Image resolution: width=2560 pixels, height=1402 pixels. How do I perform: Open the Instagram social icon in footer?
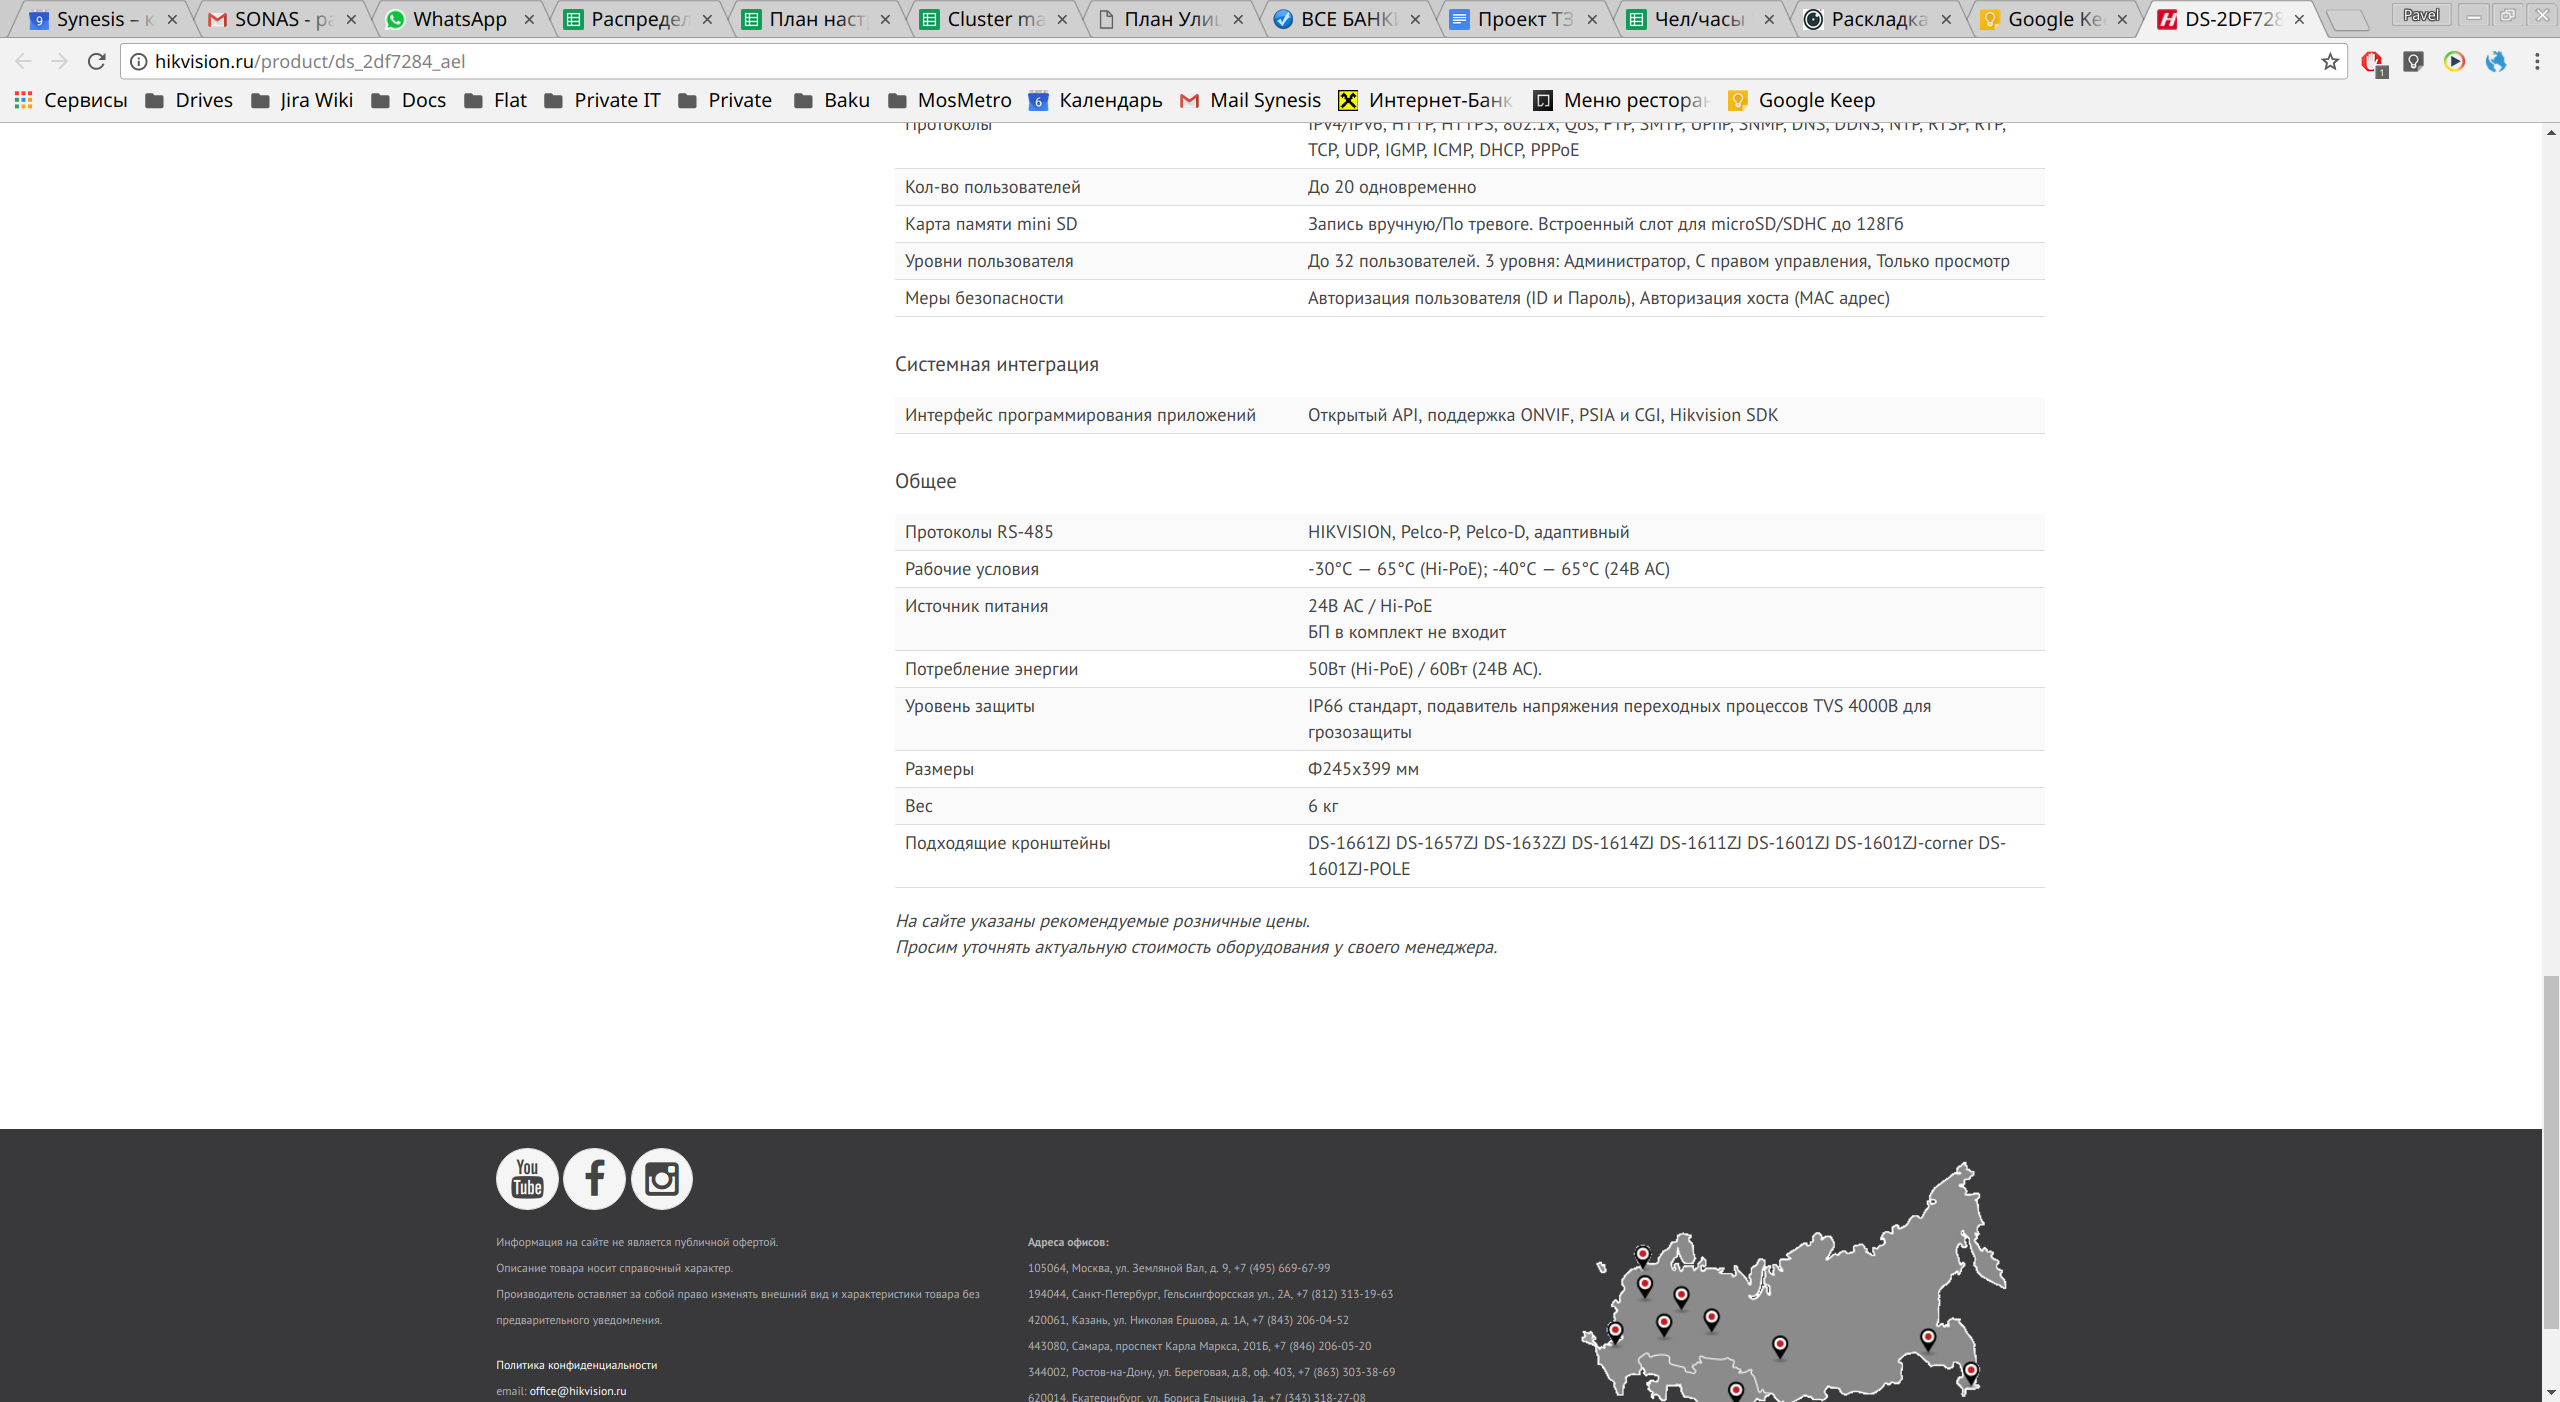point(662,1178)
